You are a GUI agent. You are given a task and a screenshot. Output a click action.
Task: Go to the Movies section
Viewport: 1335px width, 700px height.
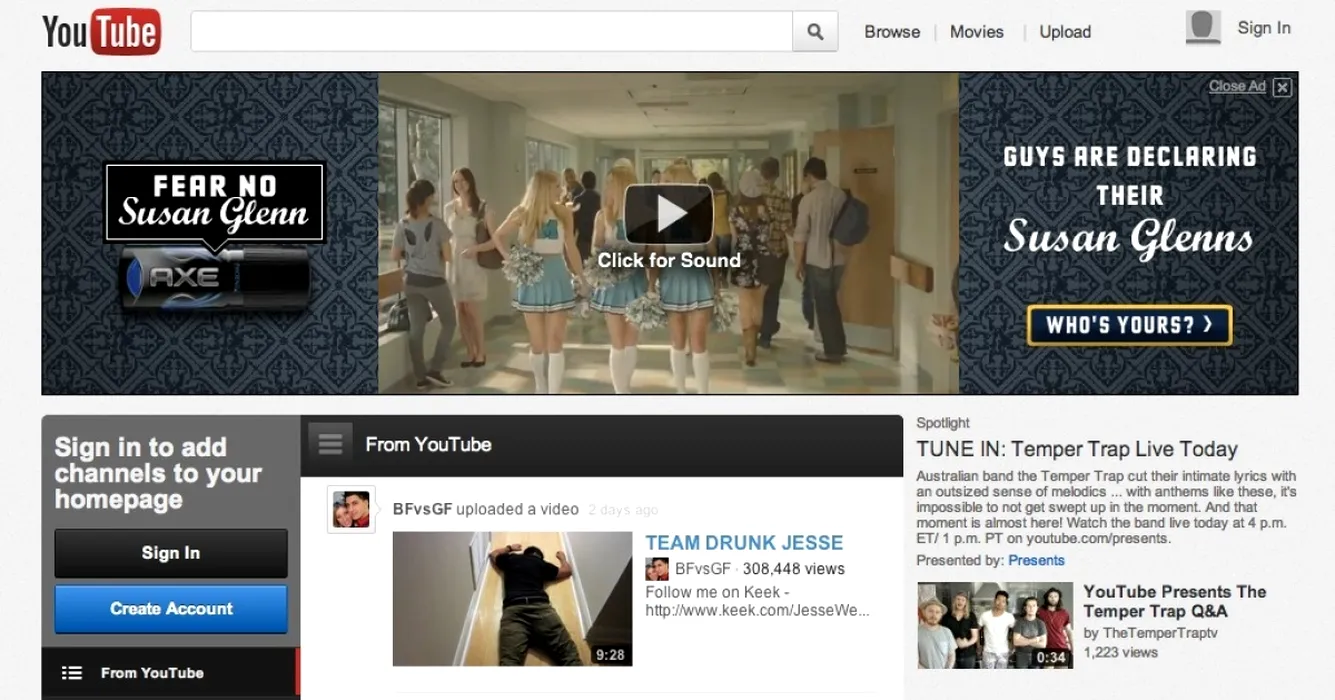click(x=976, y=32)
